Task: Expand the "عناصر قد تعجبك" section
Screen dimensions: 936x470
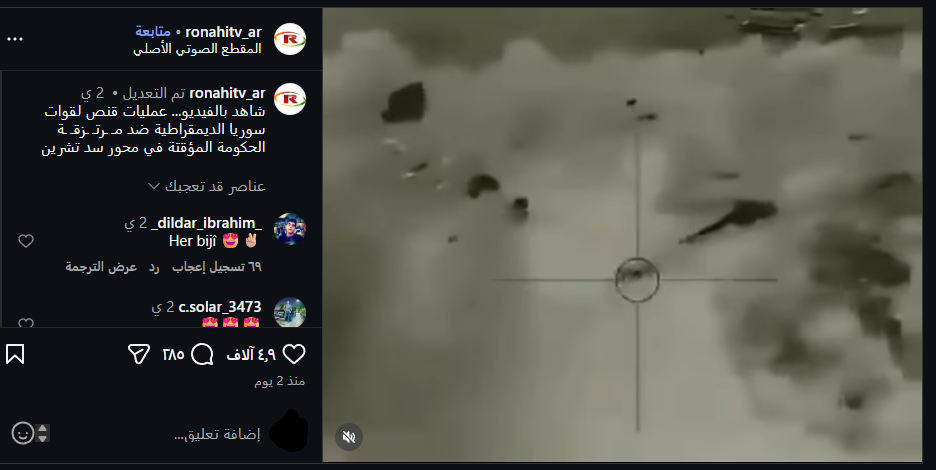Action: (x=206, y=186)
